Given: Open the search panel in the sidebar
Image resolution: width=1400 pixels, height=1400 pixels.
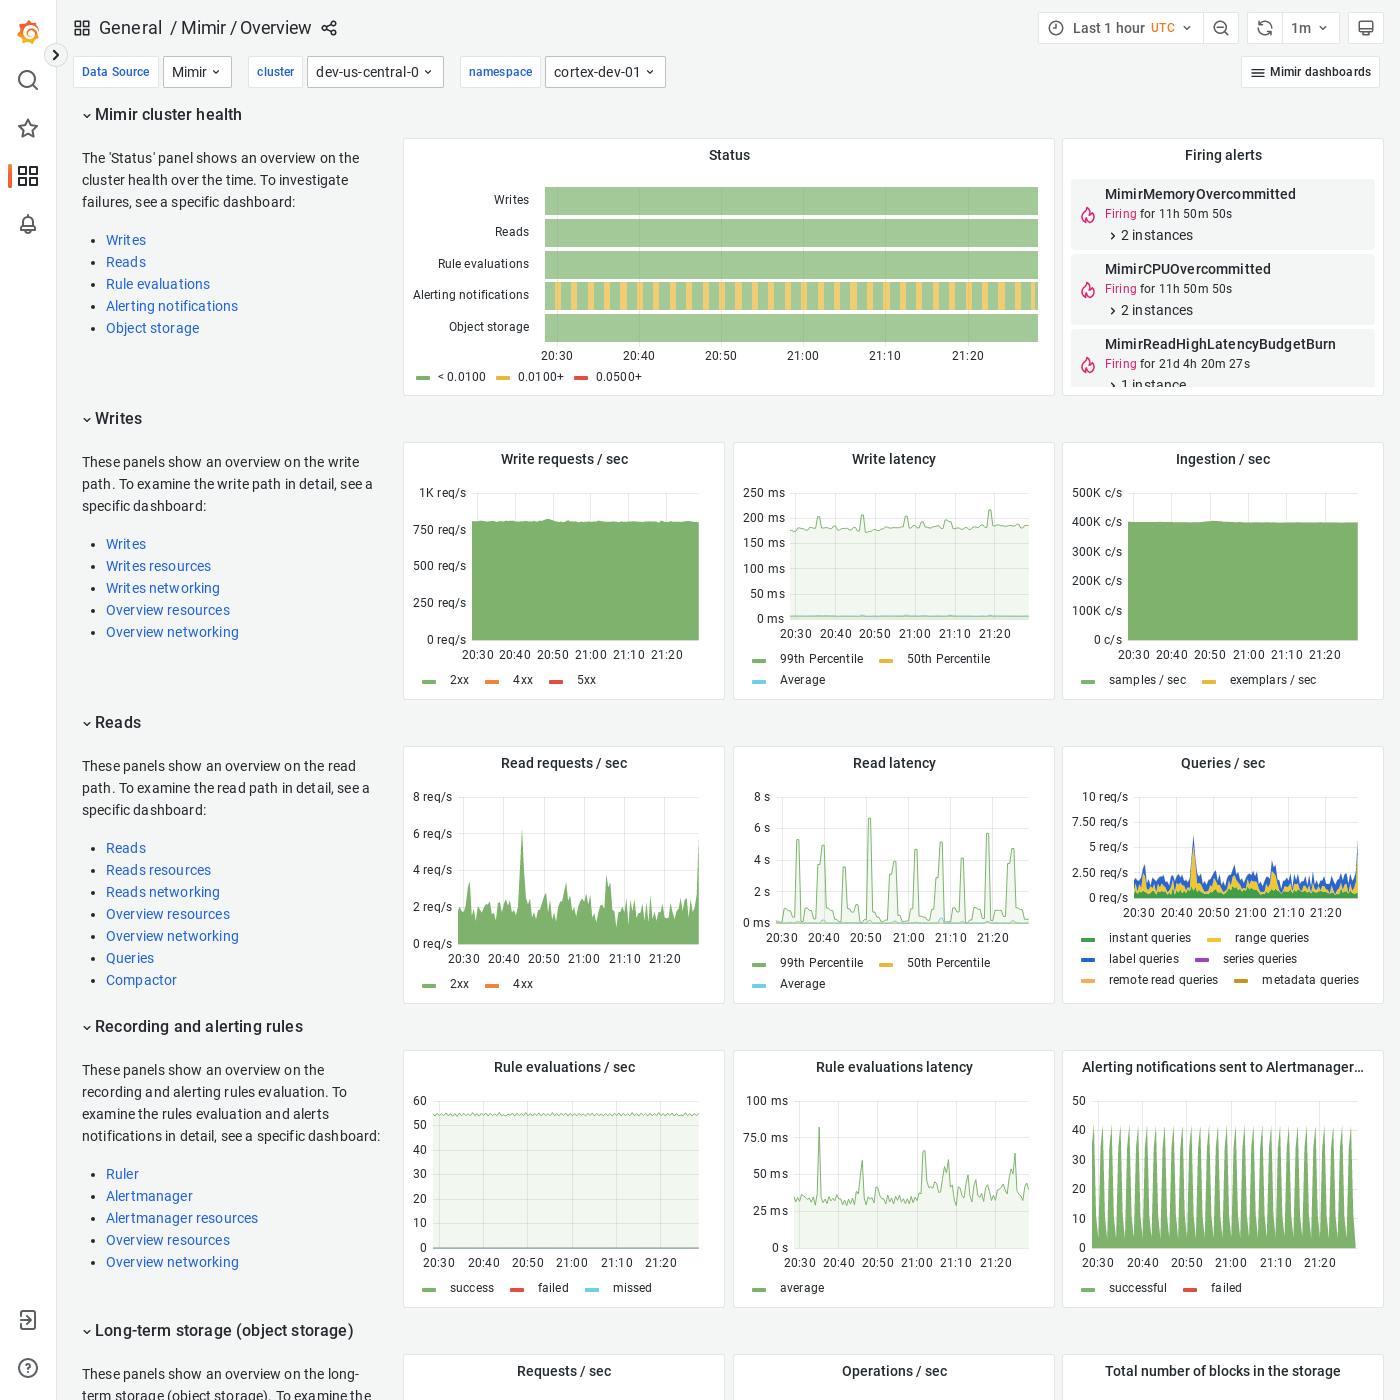Looking at the screenshot, I should (28, 80).
